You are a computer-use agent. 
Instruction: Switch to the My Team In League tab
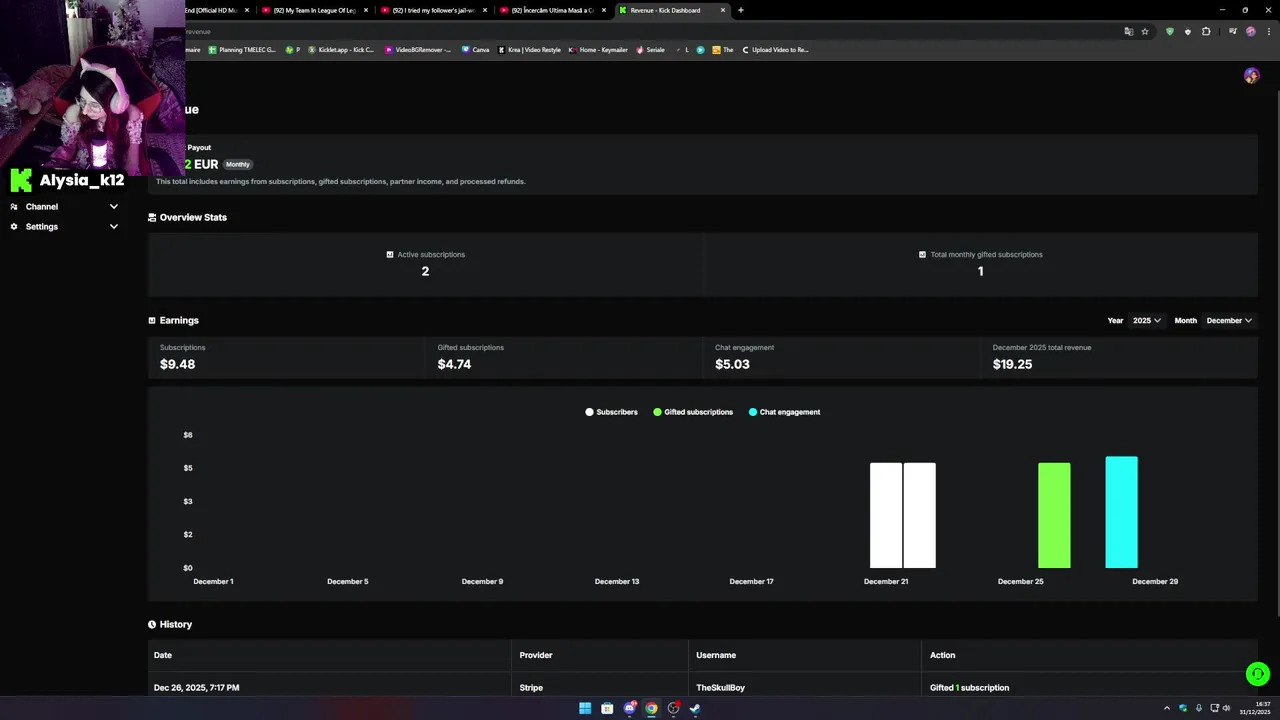[314, 10]
